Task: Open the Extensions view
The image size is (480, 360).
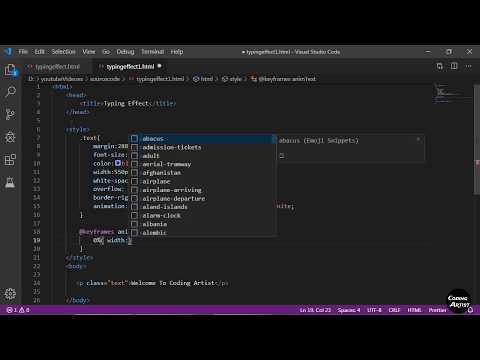Action: [x=10, y=160]
